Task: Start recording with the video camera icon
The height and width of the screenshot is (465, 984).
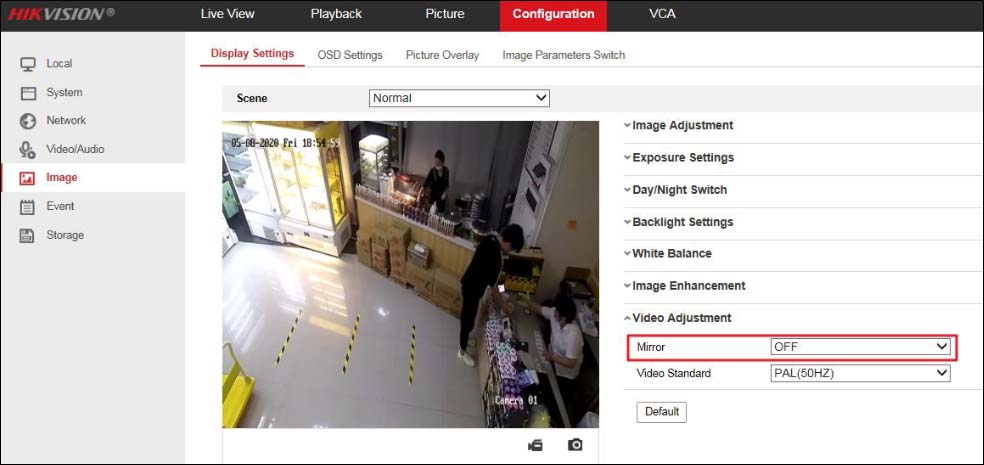Action: click(x=535, y=445)
